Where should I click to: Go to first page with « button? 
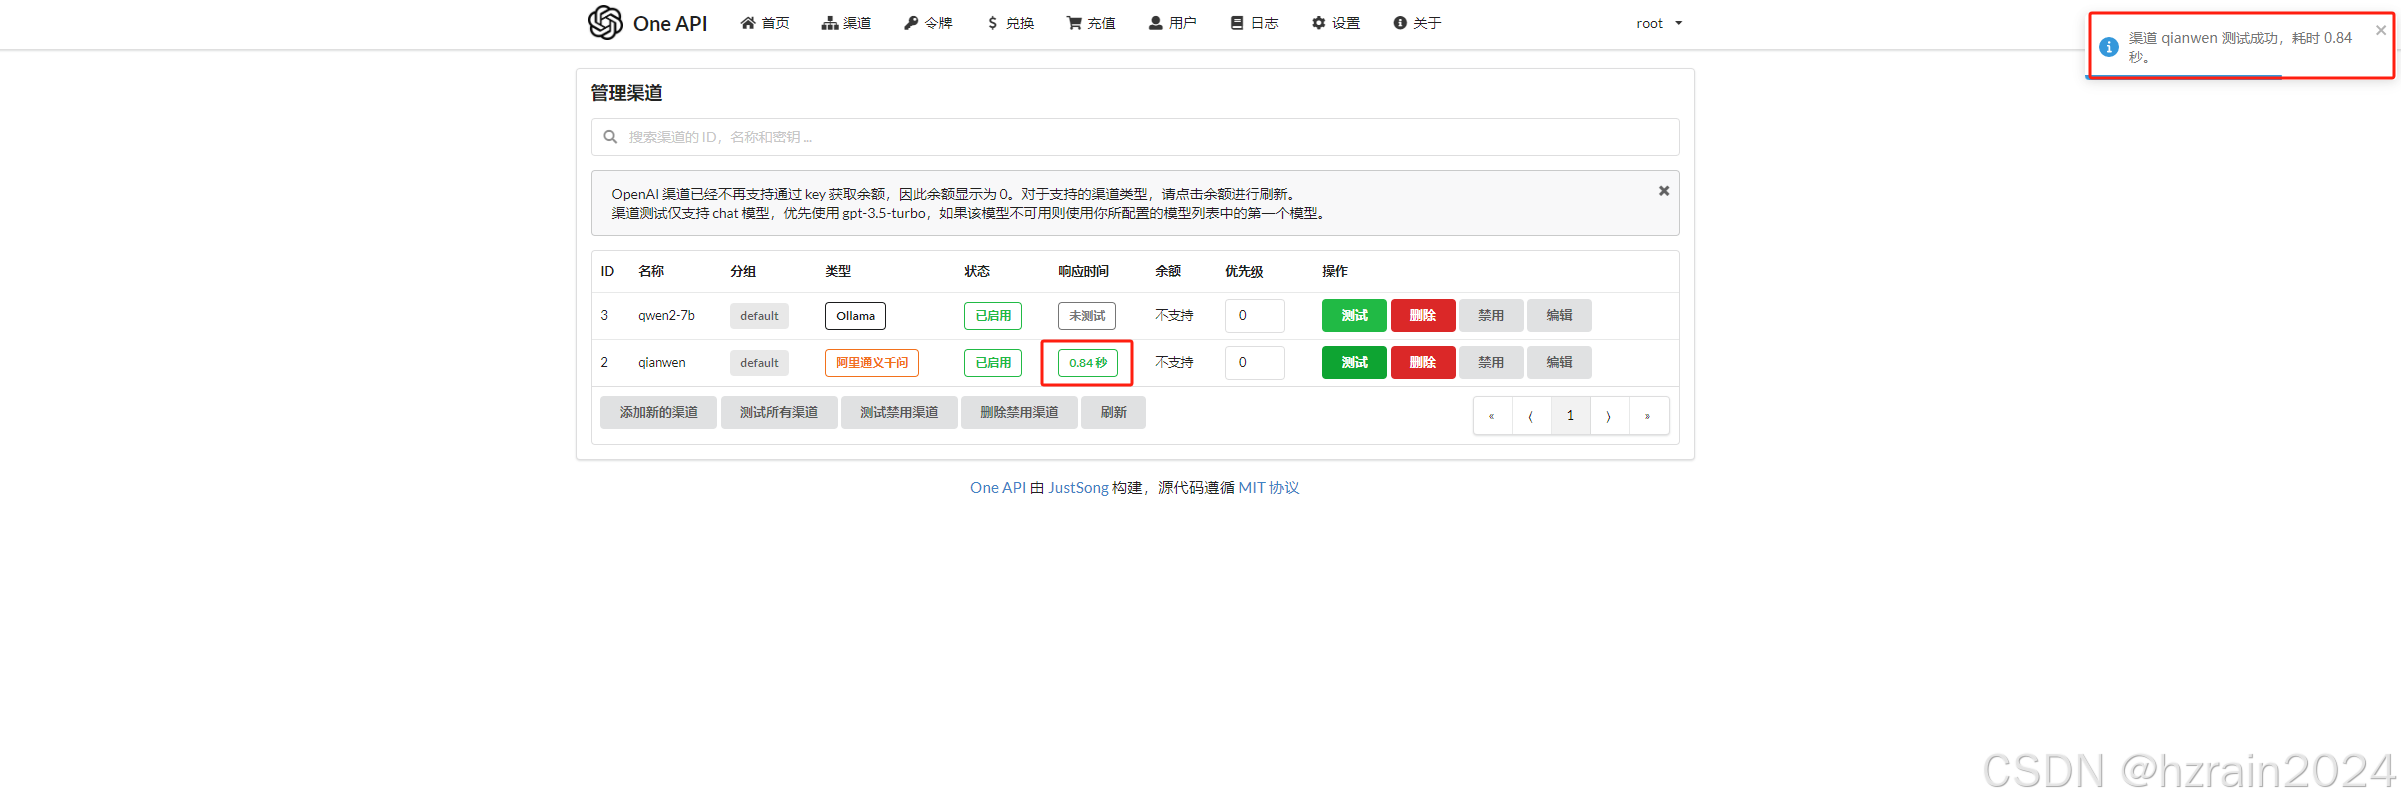click(x=1492, y=416)
